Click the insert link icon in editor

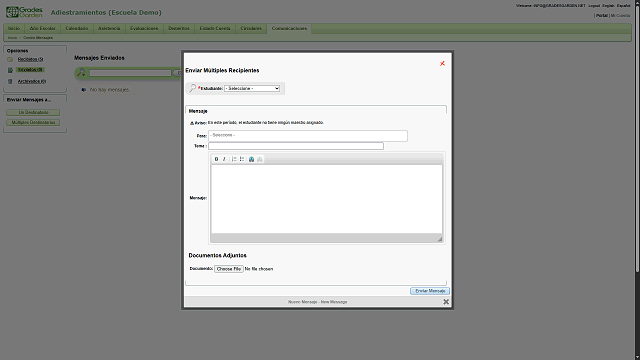tap(251, 159)
